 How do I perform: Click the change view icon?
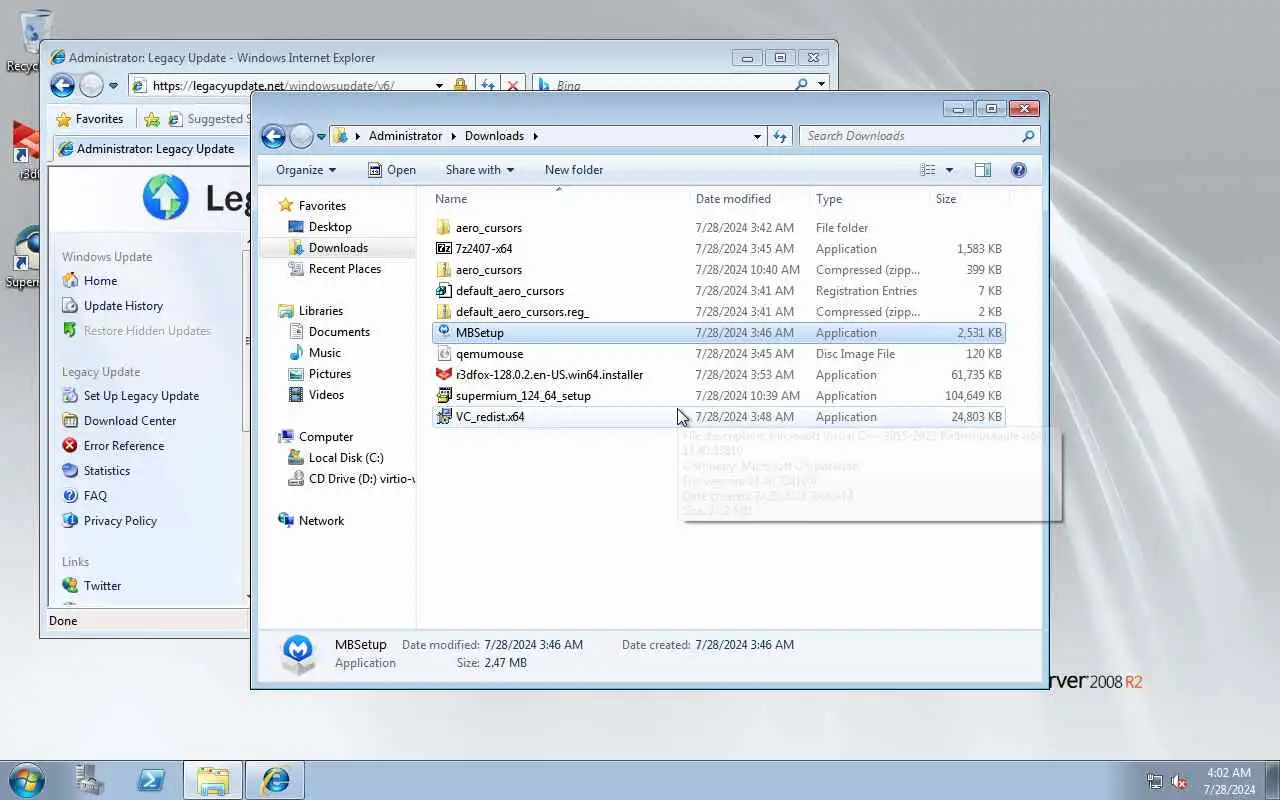tap(928, 170)
